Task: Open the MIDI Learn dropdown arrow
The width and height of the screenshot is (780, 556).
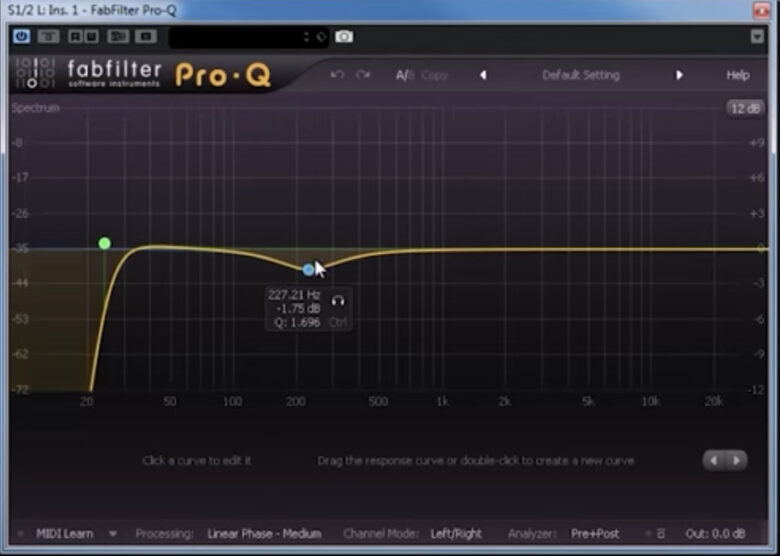Action: pyautogui.click(x=113, y=534)
